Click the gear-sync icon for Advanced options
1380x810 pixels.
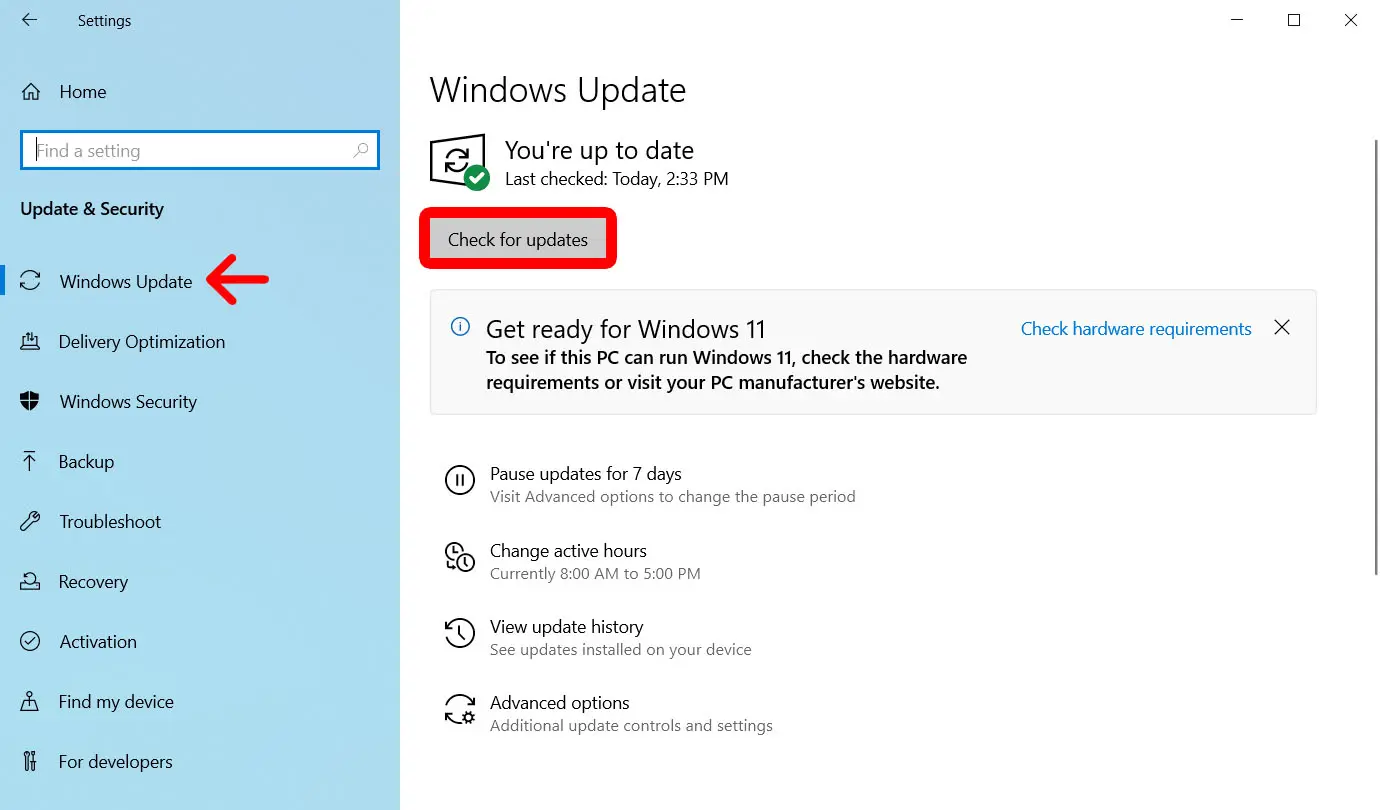click(459, 710)
